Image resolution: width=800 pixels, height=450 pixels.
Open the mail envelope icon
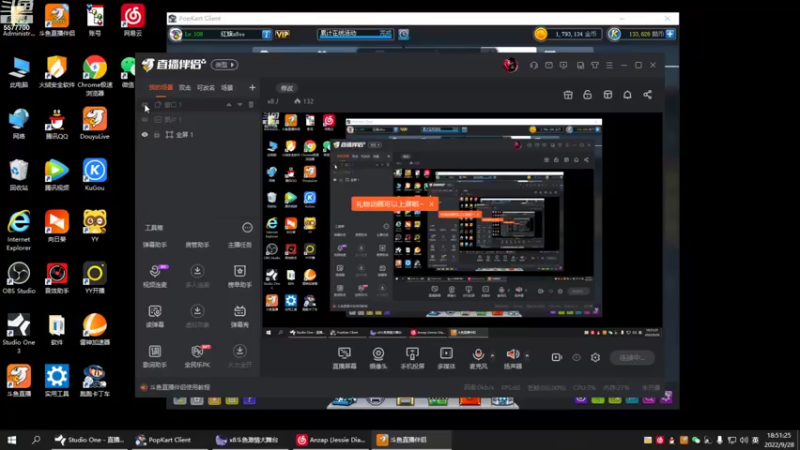coord(548,65)
